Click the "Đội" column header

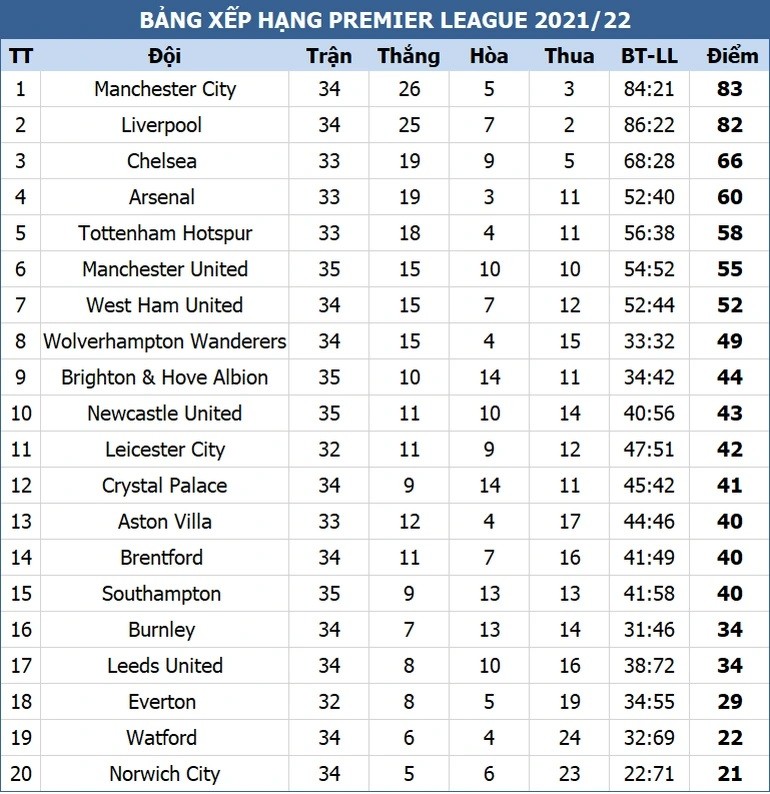coord(164,55)
